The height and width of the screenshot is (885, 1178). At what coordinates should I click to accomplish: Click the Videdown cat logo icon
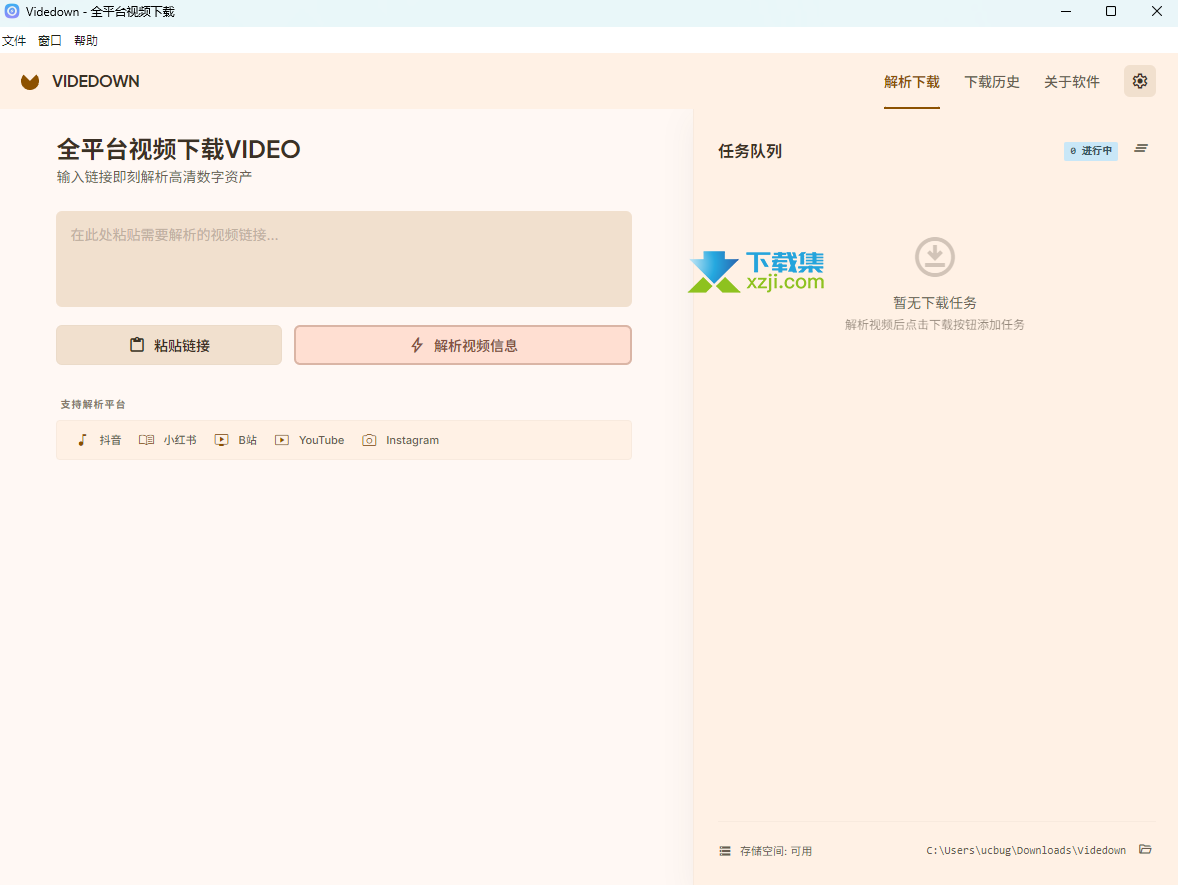pyautogui.click(x=30, y=82)
